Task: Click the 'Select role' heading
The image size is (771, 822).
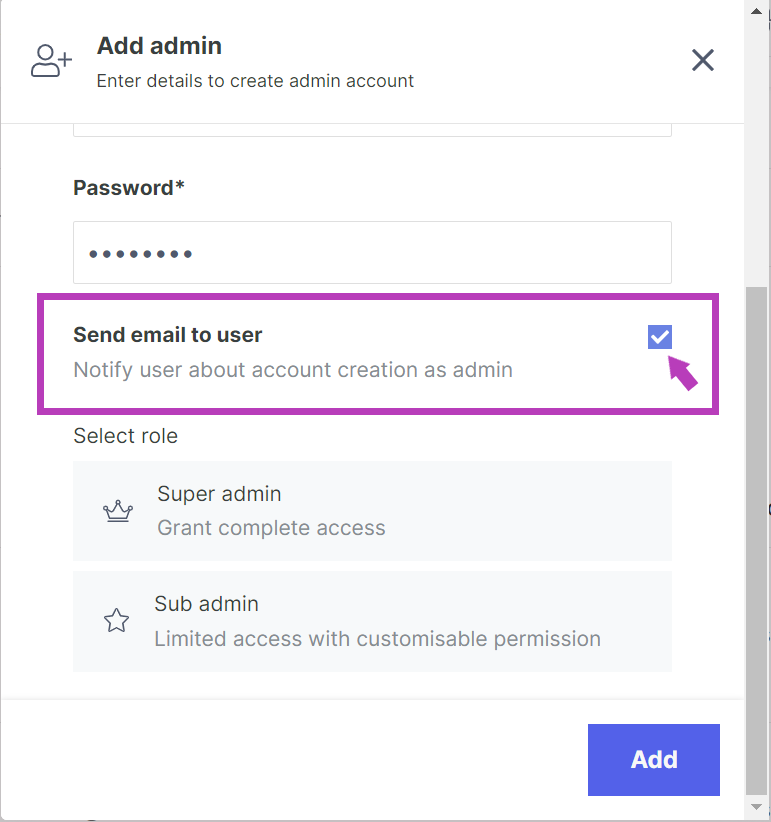Action: tap(125, 436)
